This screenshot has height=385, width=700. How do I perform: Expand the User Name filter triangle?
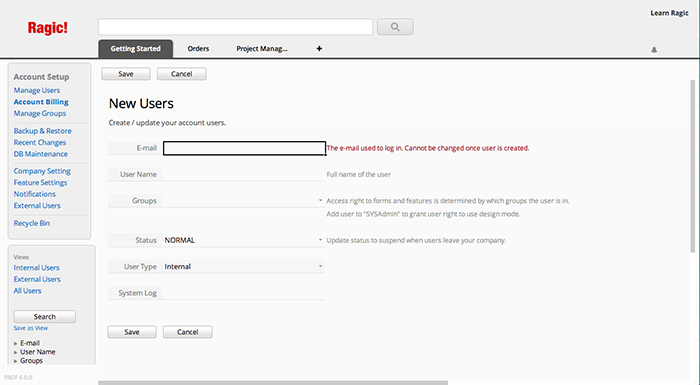(16, 352)
